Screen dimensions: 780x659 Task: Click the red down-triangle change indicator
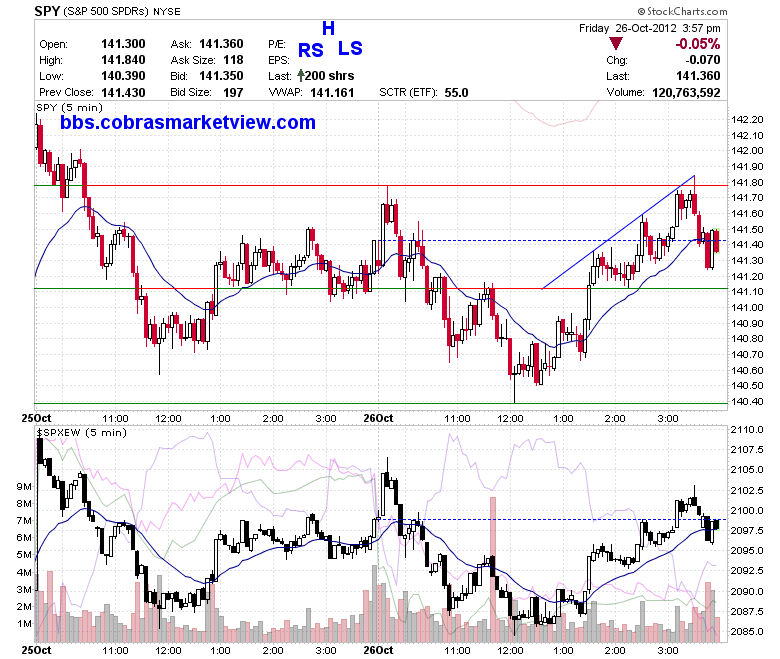click(616, 44)
